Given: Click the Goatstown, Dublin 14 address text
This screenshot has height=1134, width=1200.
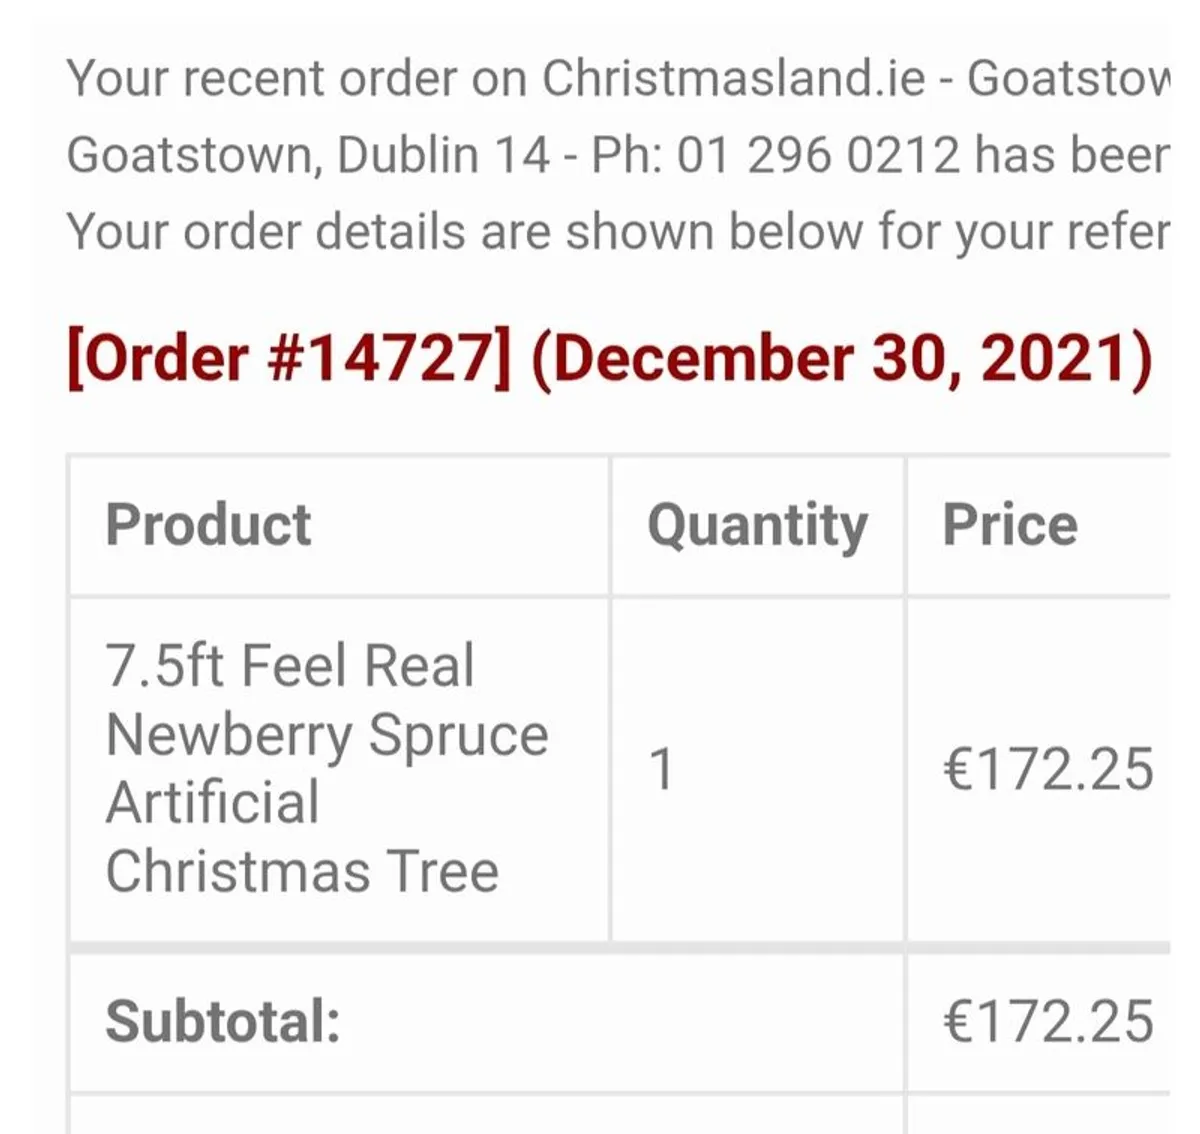Looking at the screenshot, I should pos(307,155).
